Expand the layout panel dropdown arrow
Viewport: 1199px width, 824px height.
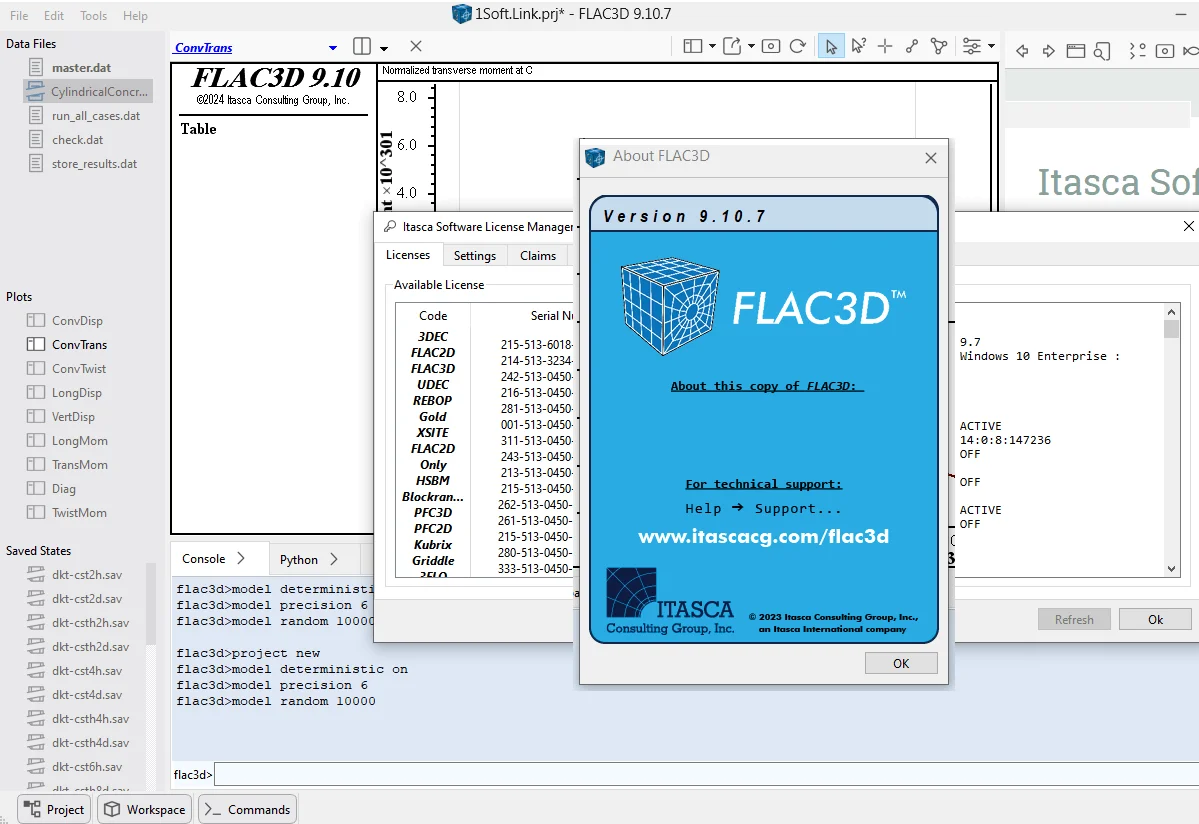[x=712, y=47]
